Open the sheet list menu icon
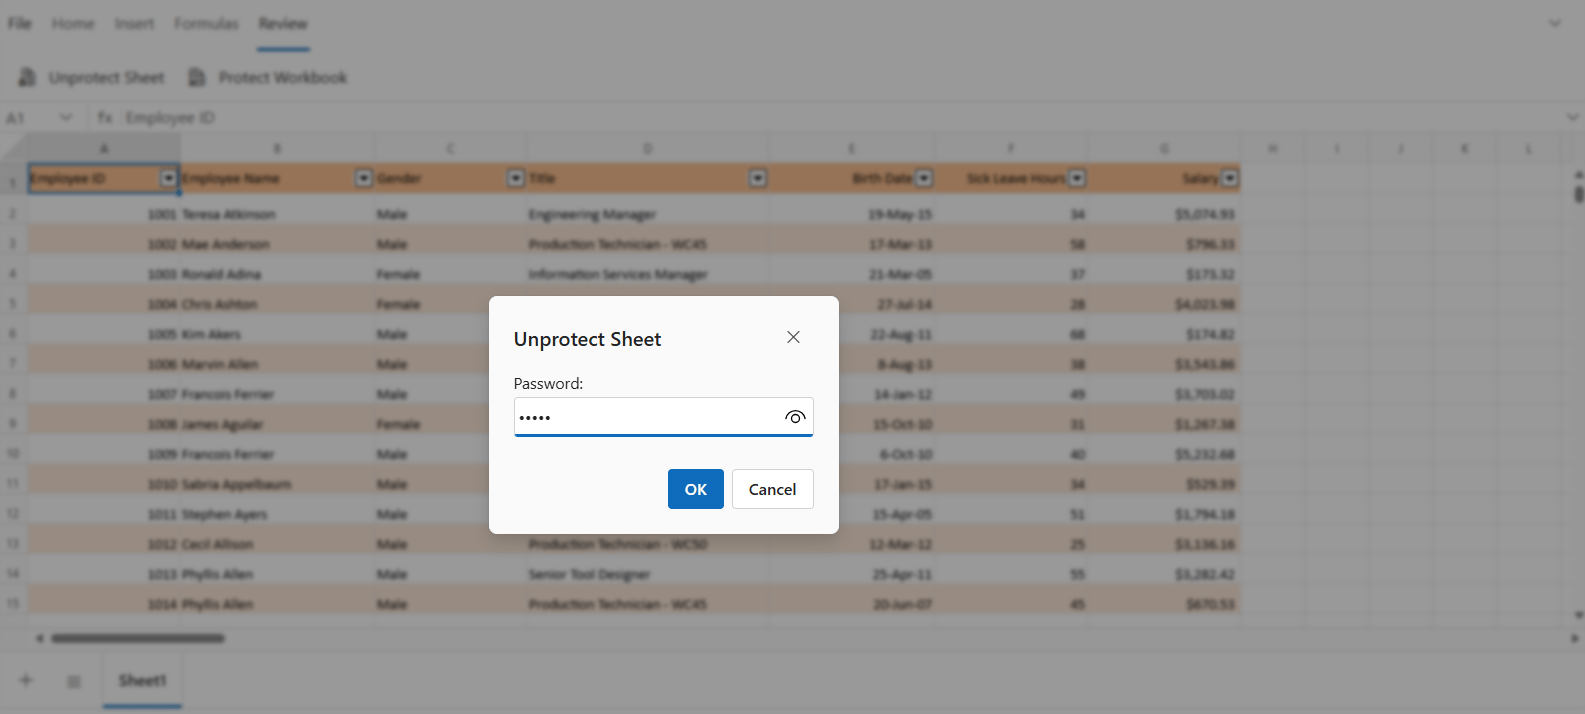The height and width of the screenshot is (714, 1585). tap(73, 681)
